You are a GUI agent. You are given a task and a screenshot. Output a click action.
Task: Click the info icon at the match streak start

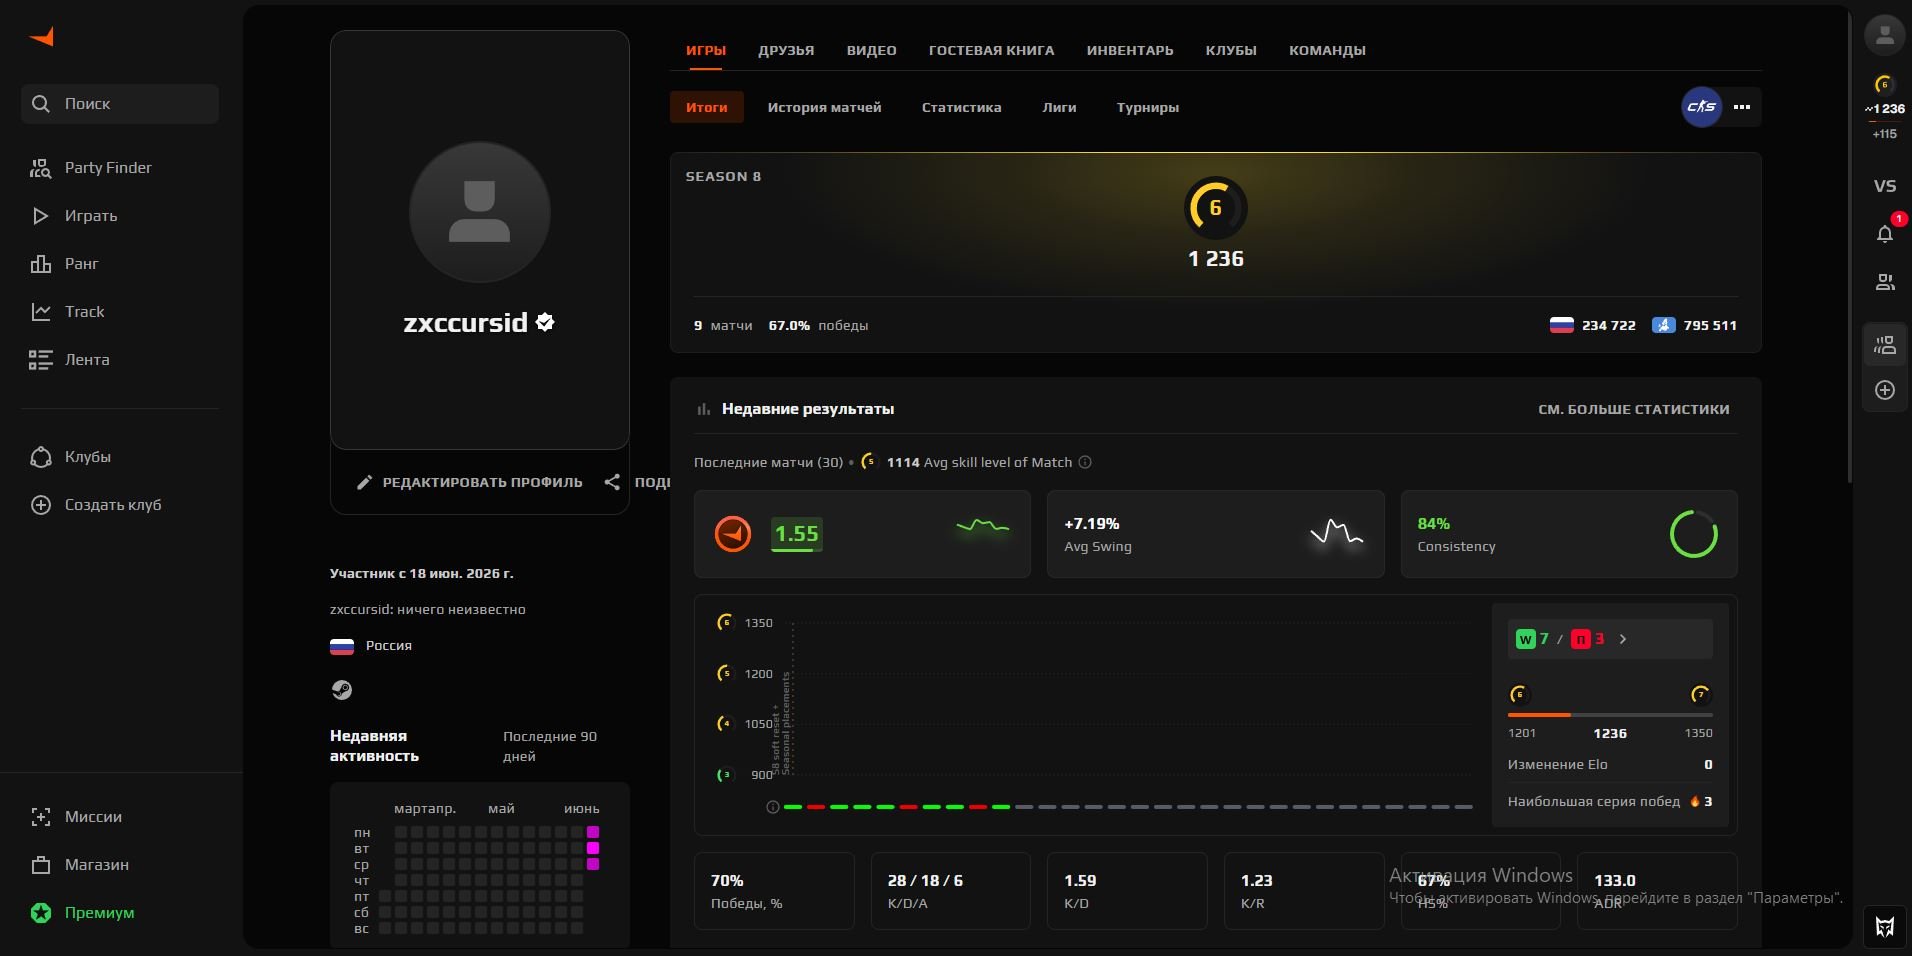[x=772, y=807]
